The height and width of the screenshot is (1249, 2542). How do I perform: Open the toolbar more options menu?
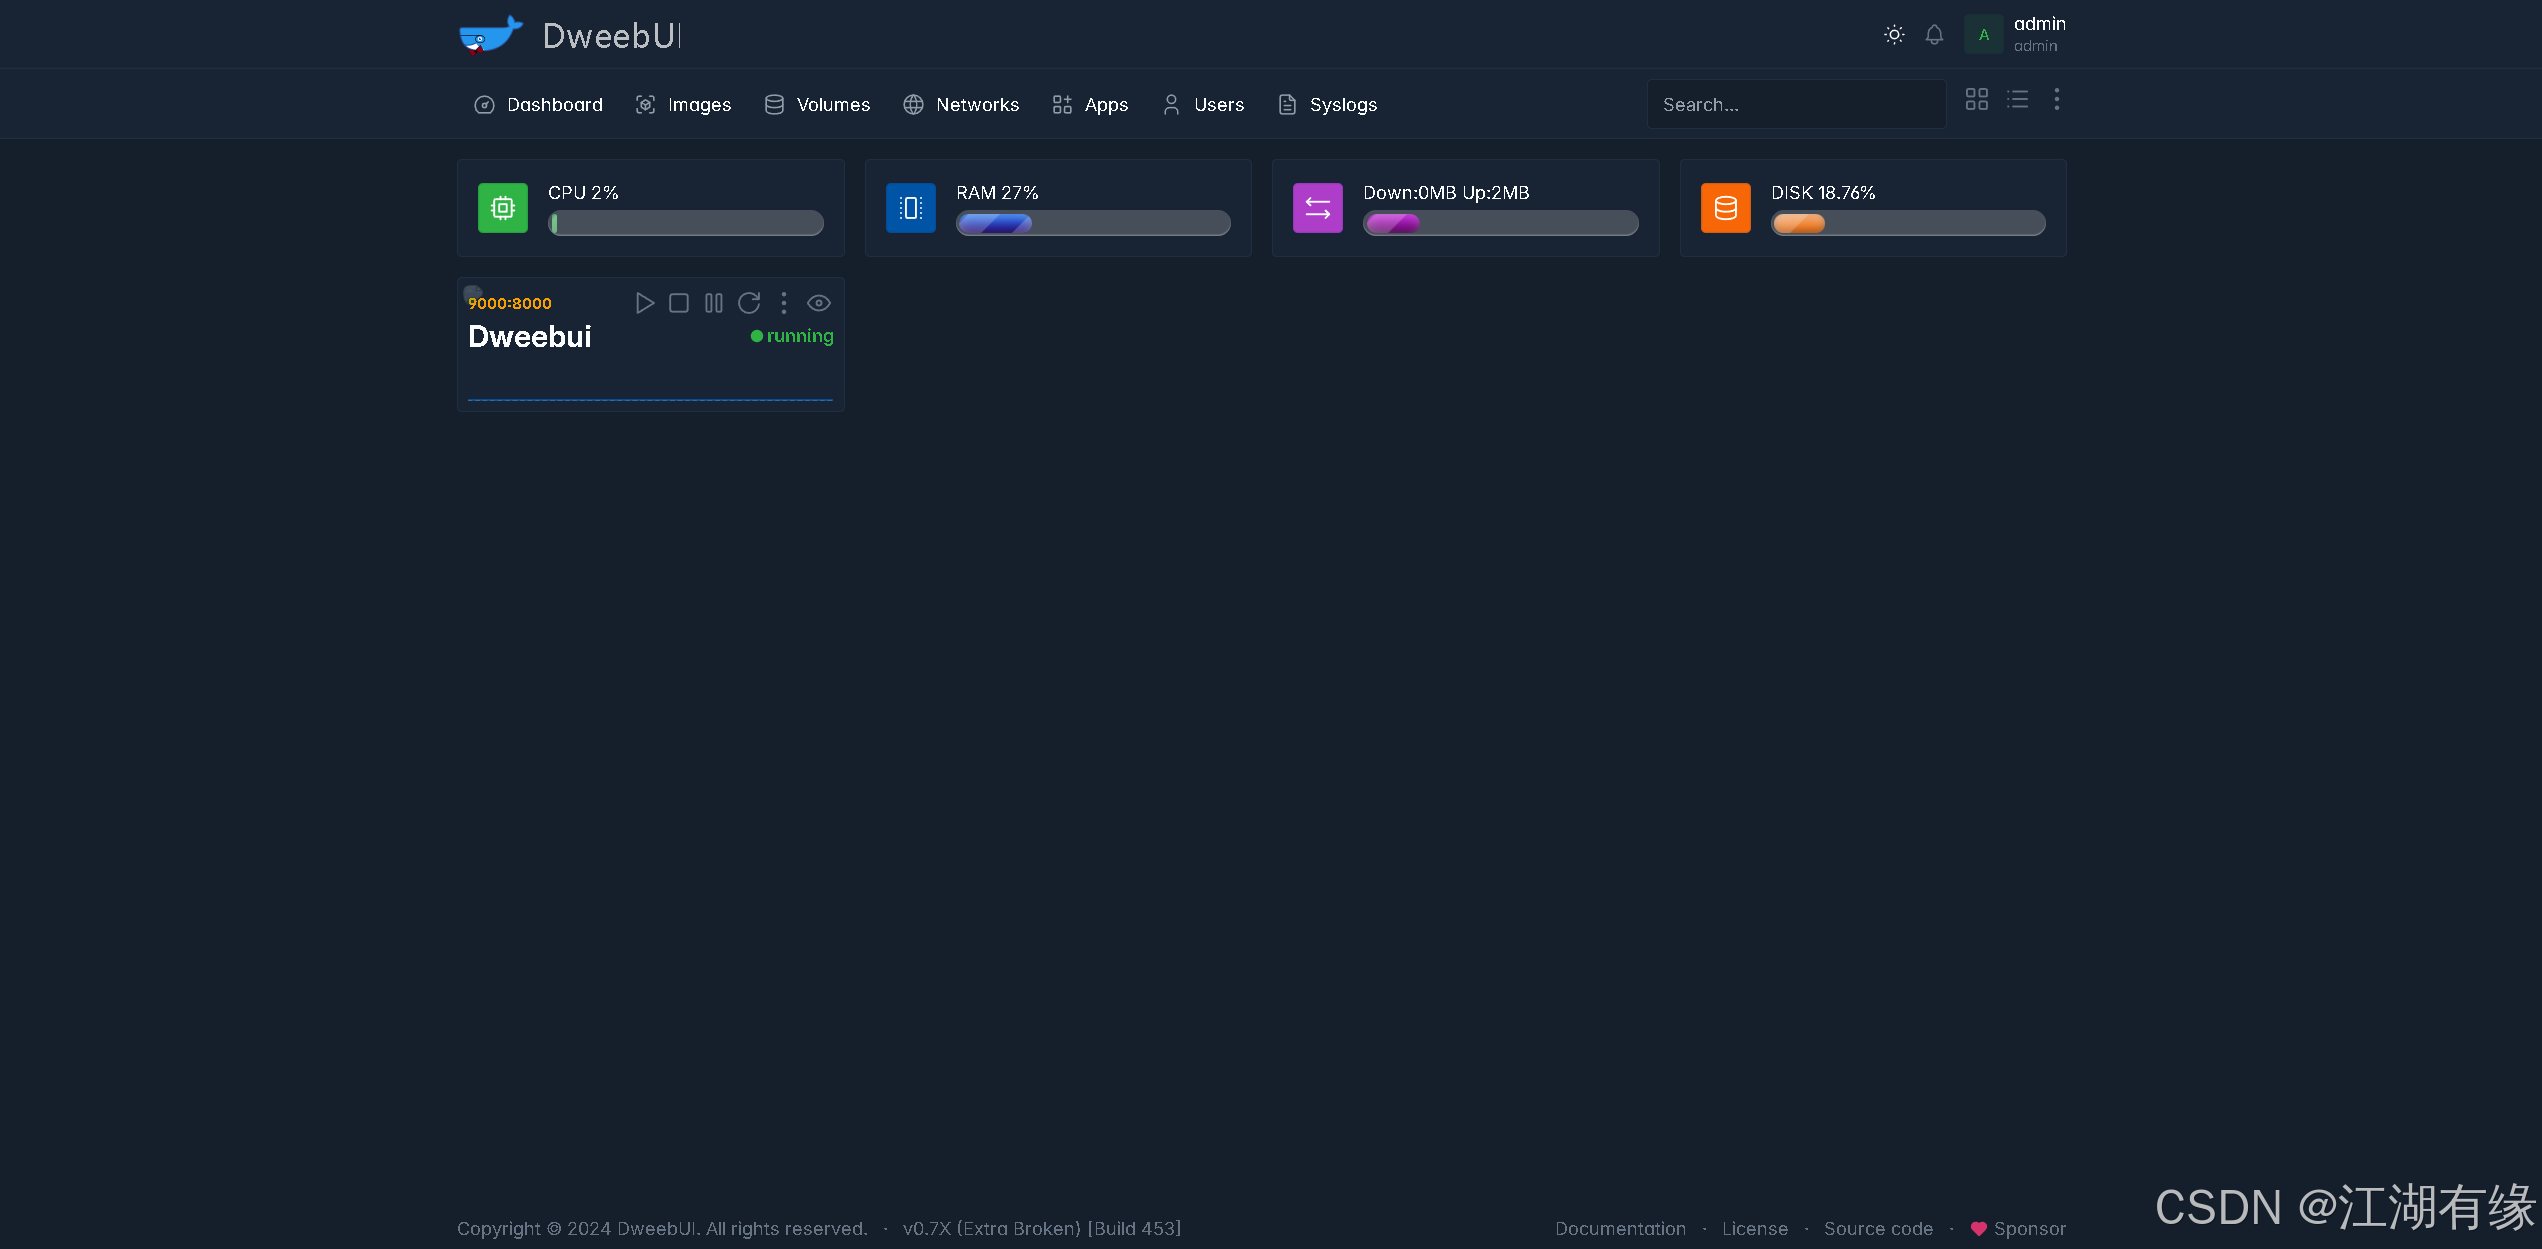[2057, 99]
